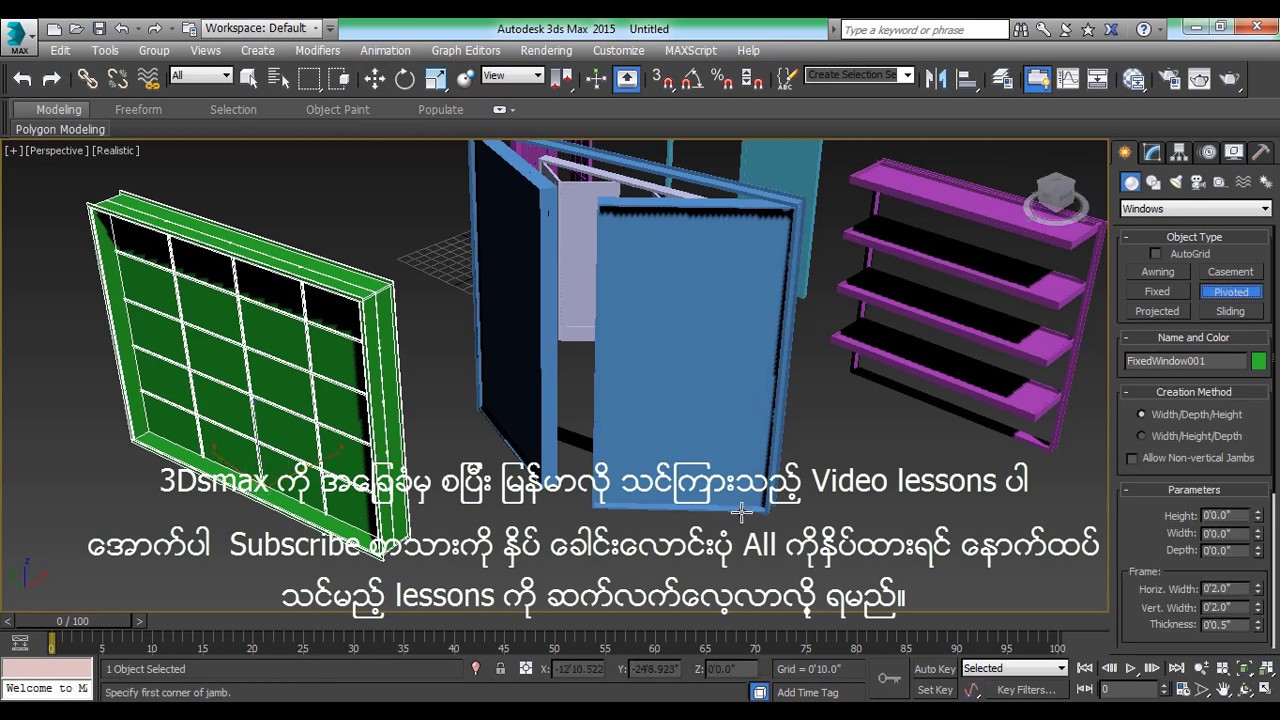Select Width/Depth/Height creation method

(1141, 414)
